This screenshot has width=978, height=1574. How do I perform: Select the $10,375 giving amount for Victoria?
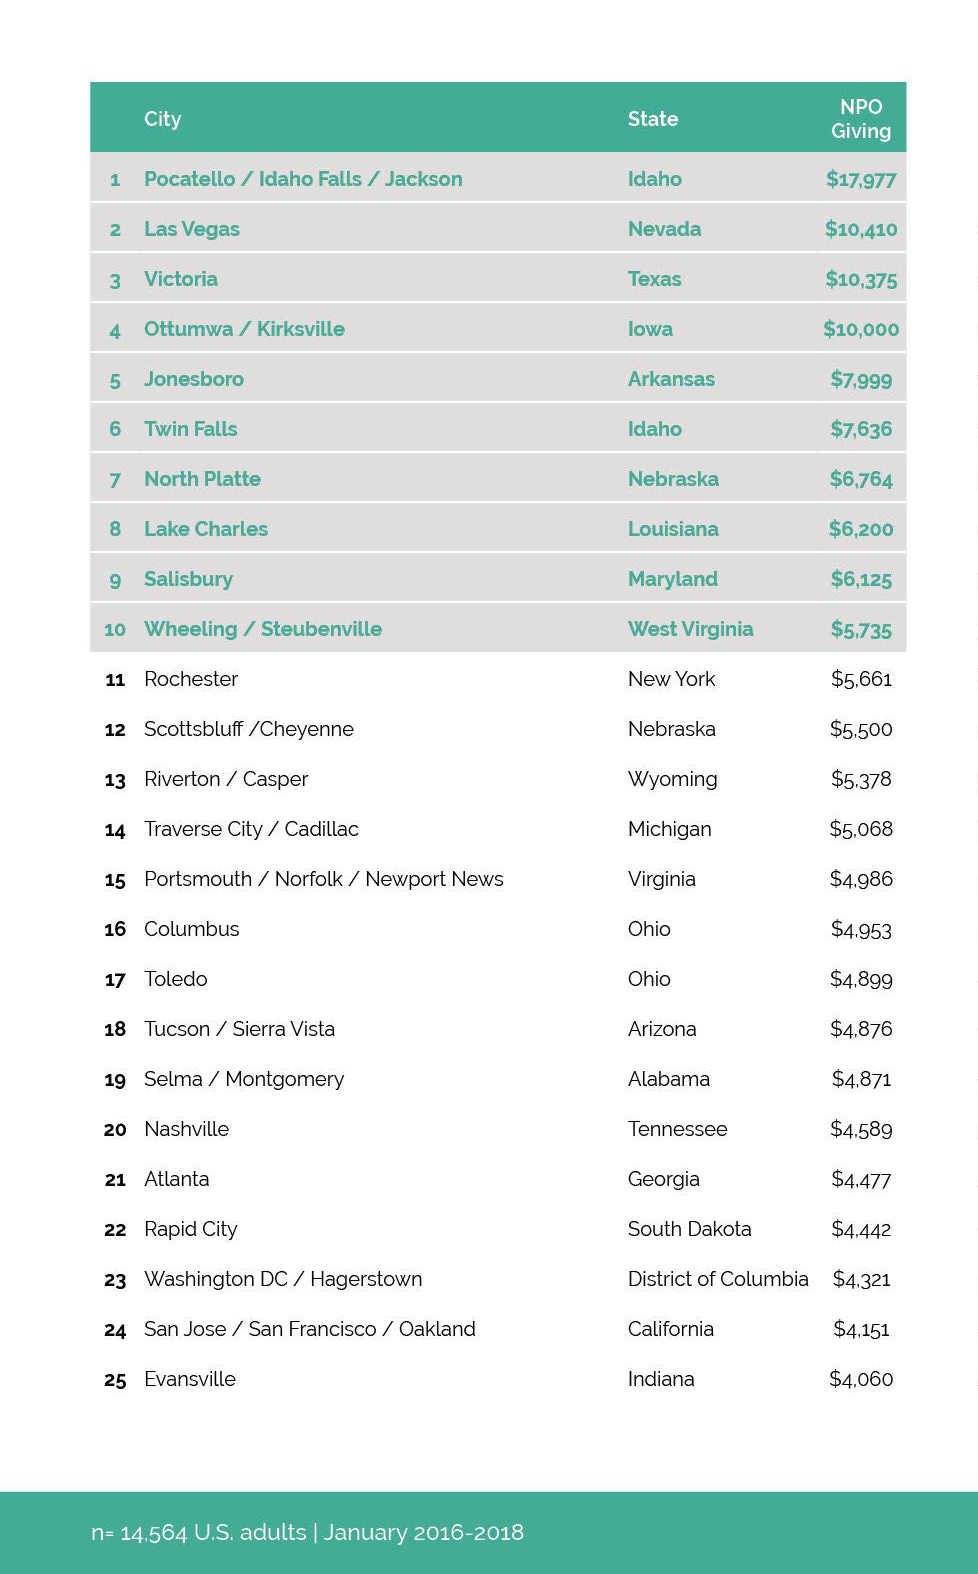click(x=860, y=279)
